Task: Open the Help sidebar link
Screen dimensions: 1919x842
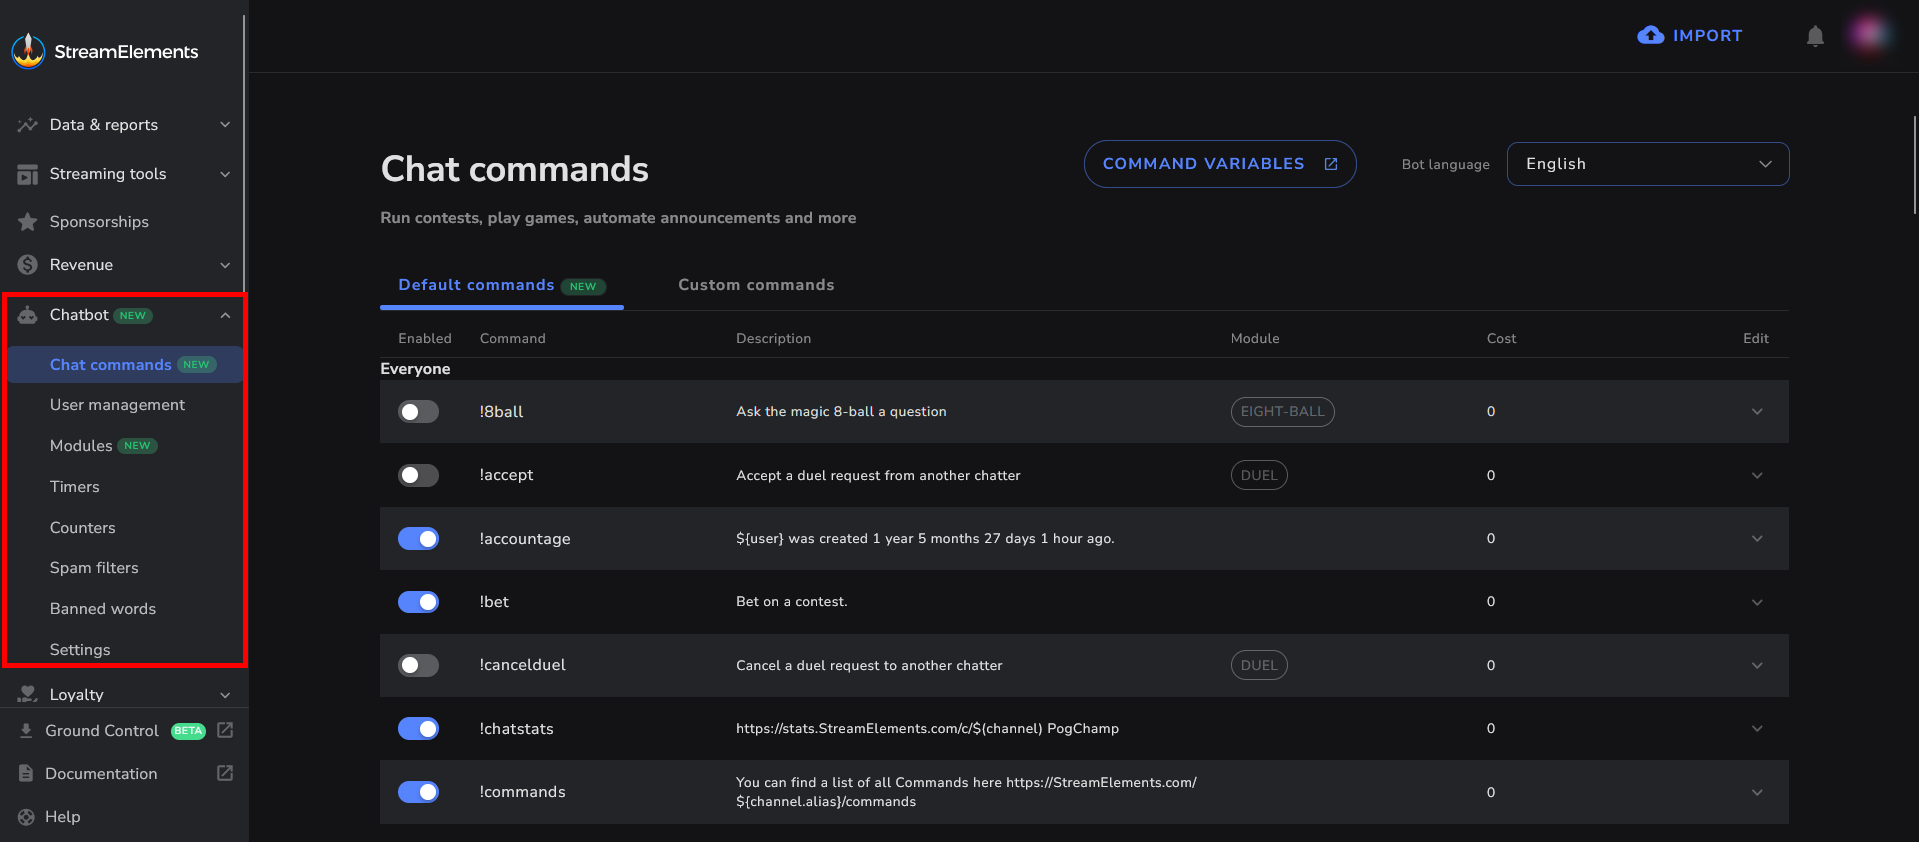Action: coord(62,817)
